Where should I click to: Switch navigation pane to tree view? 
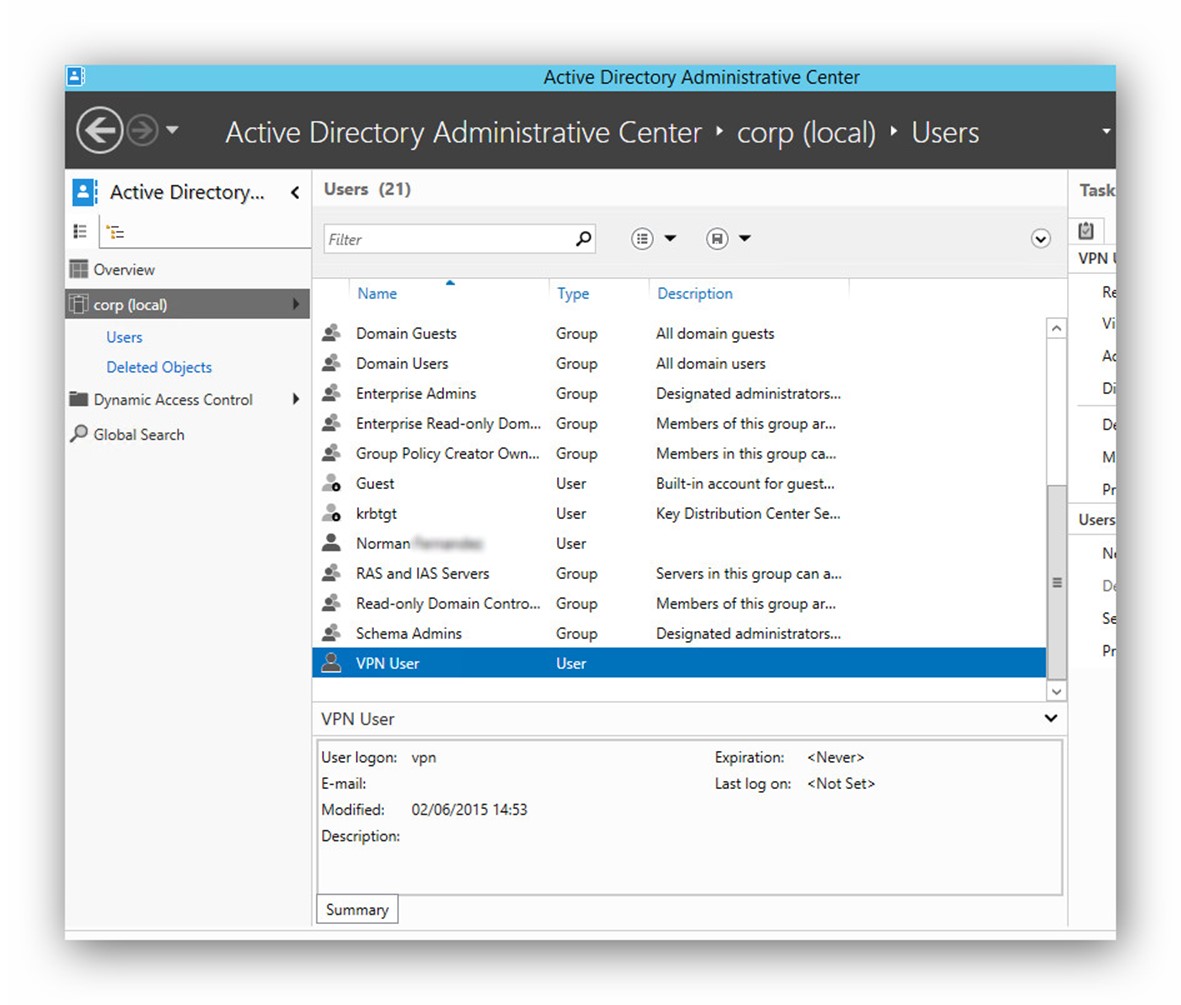pos(115,232)
